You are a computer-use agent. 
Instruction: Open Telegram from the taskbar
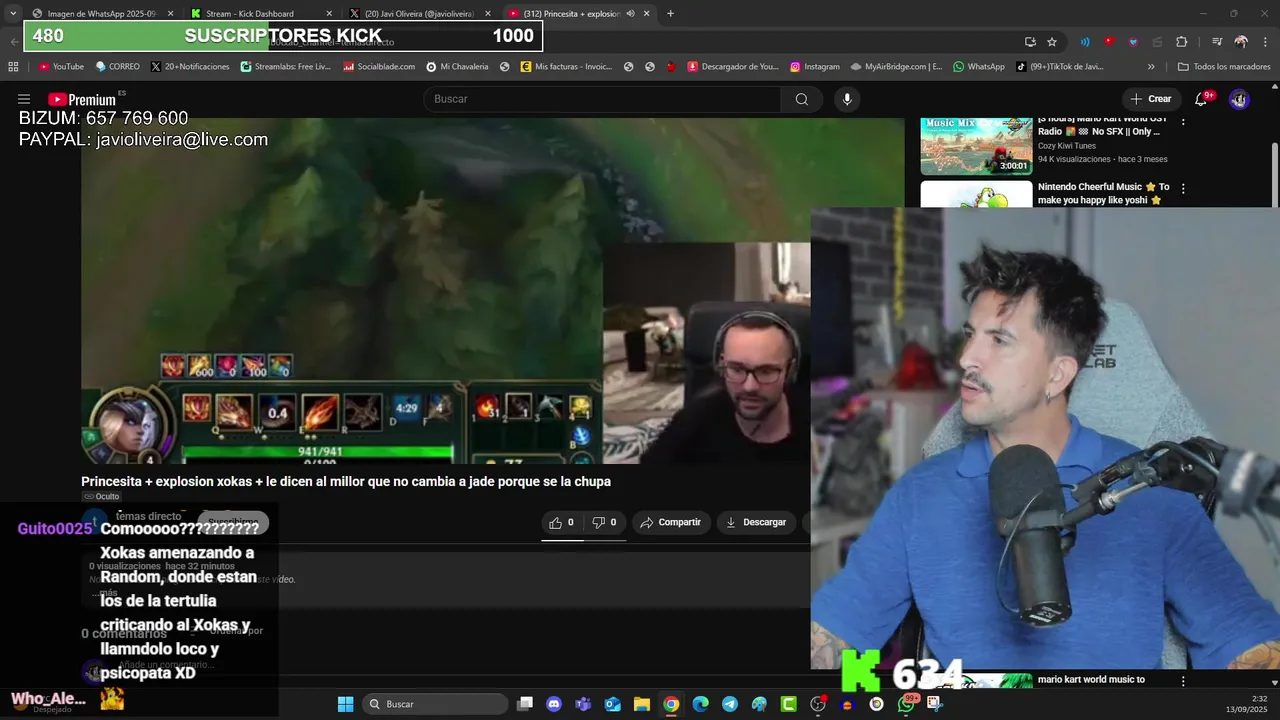point(730,704)
